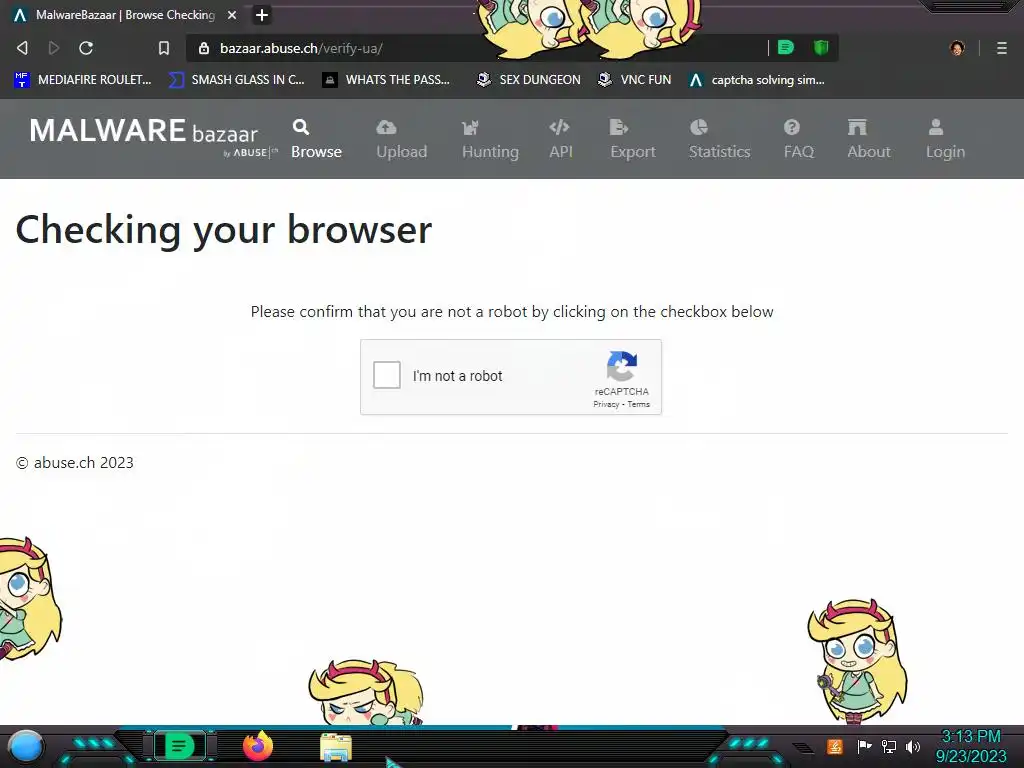Click the green chat extension icon
Image resolution: width=1024 pixels, height=768 pixels.
(x=786, y=48)
